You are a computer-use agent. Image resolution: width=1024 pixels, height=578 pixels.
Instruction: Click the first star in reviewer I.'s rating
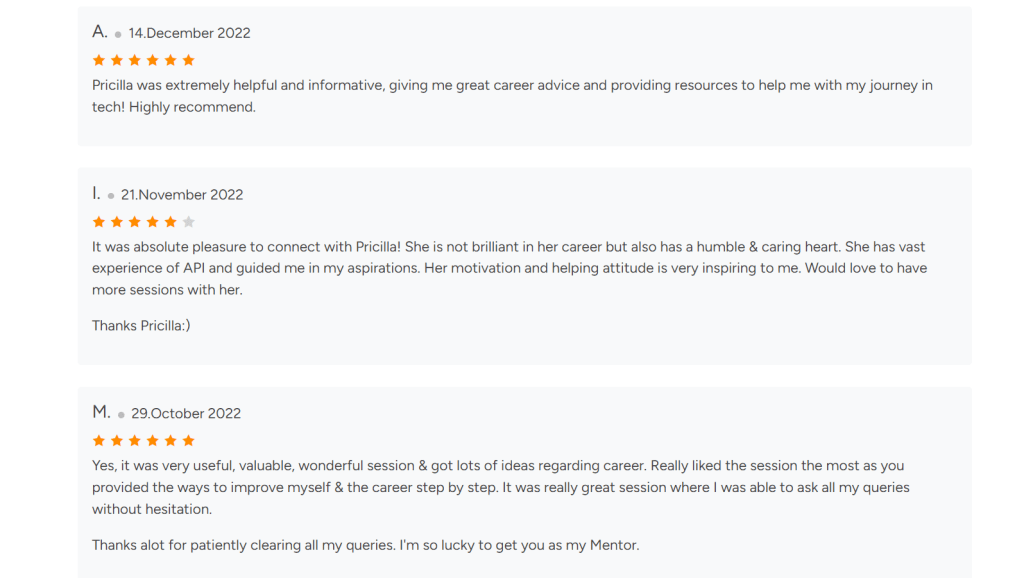coord(99,222)
